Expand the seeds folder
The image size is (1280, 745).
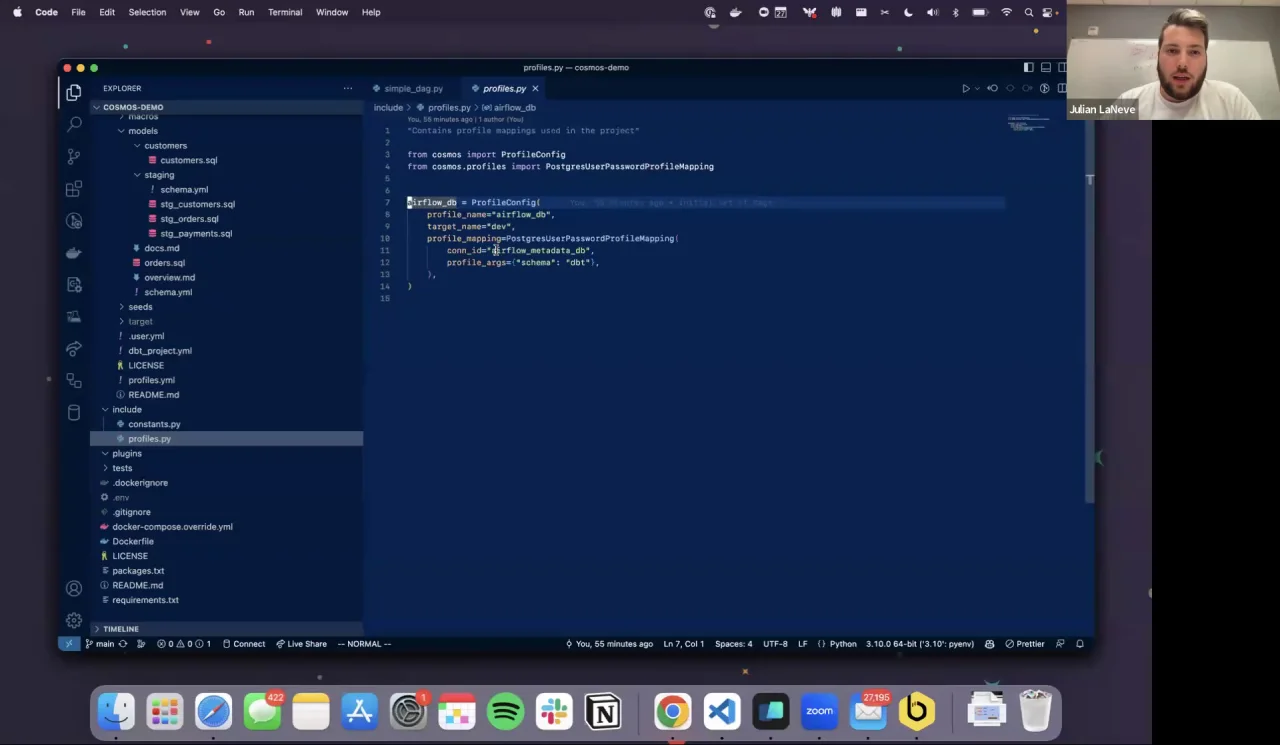tap(140, 307)
